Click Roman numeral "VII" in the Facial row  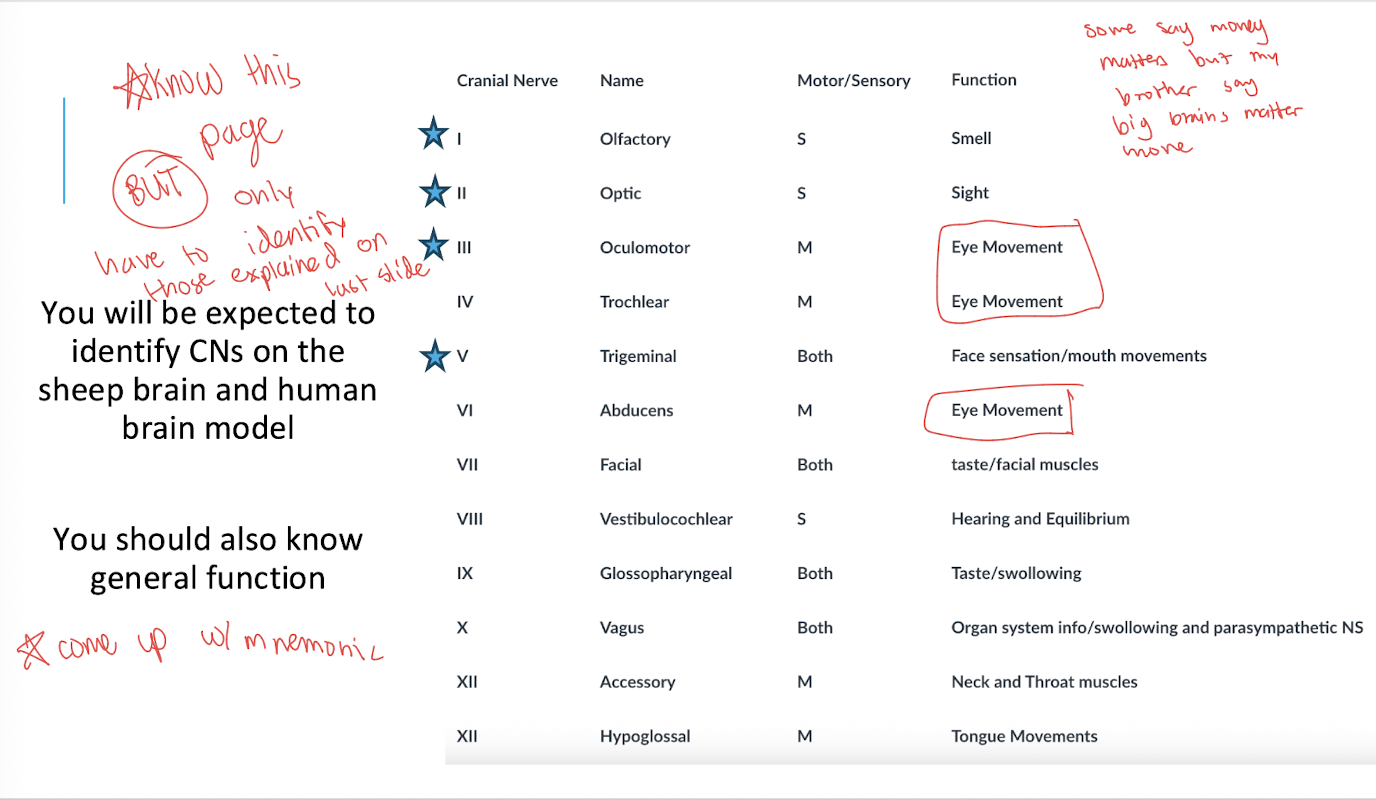pos(467,464)
